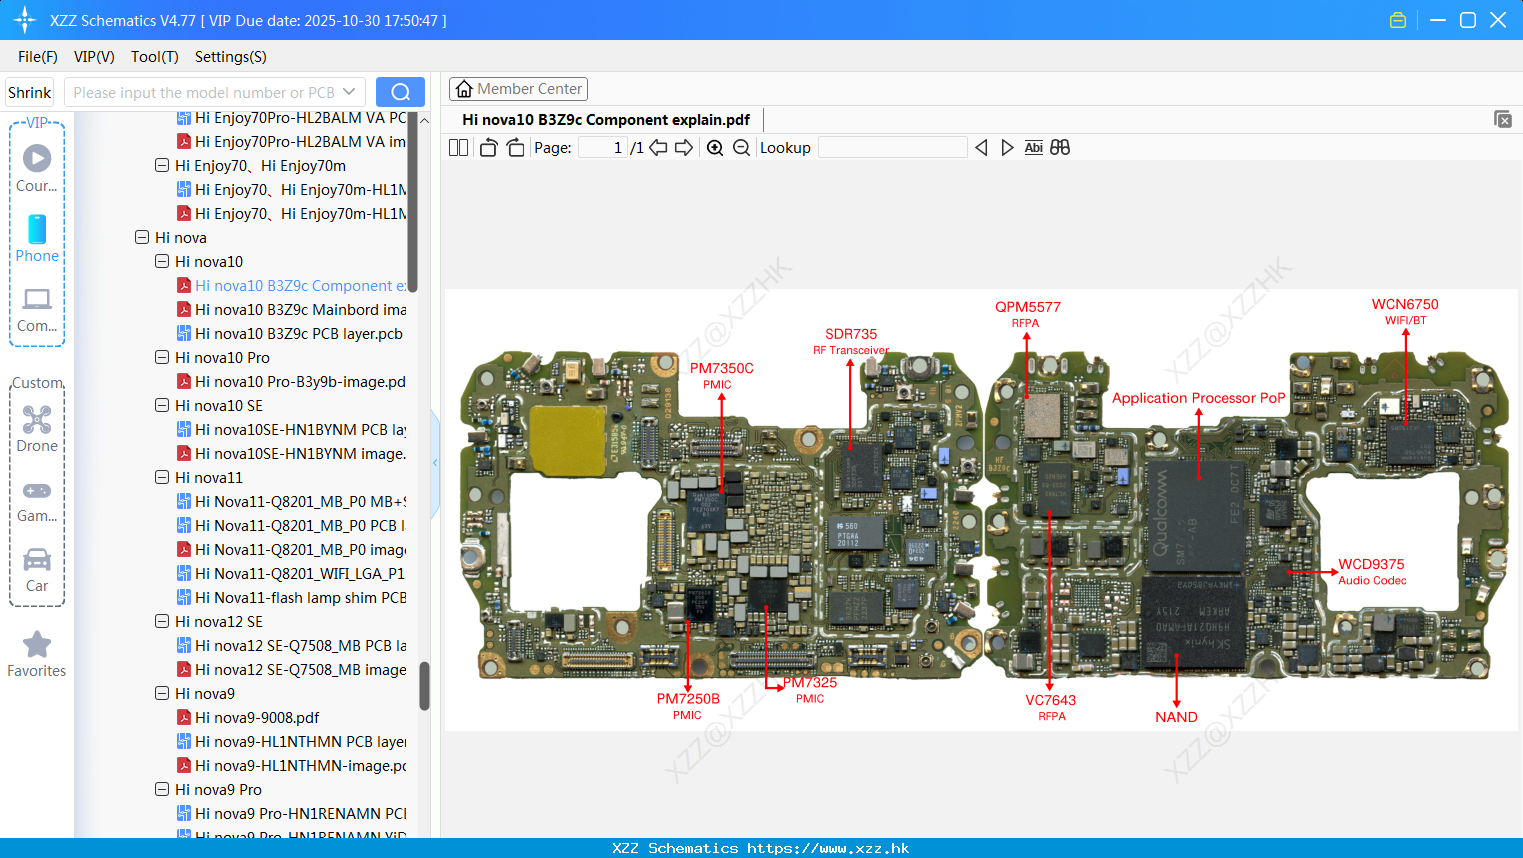Select the Game console category
Image resolution: width=1523 pixels, height=858 pixels.
(x=37, y=501)
